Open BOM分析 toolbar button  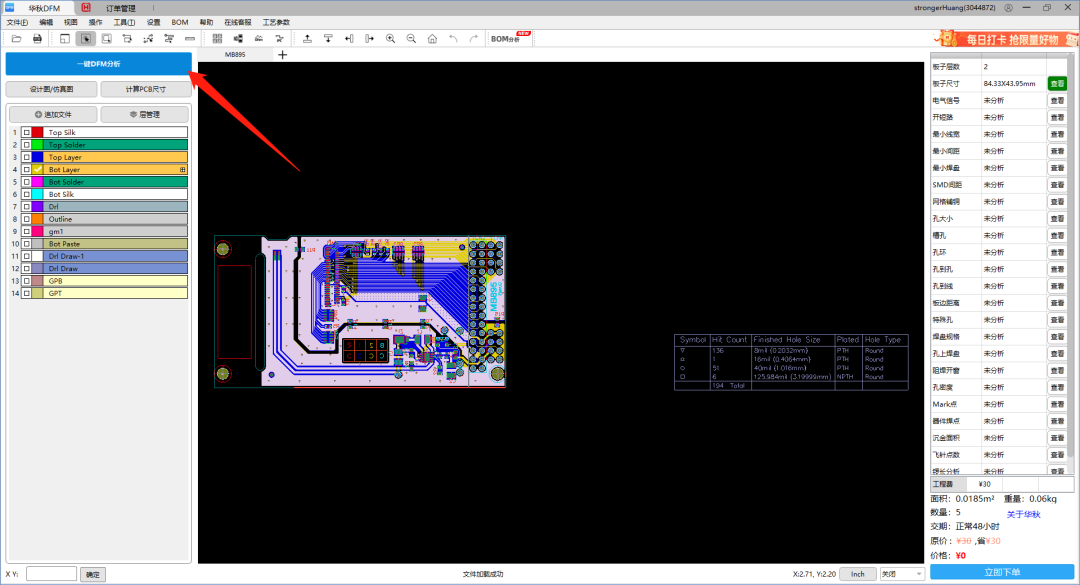click(510, 39)
